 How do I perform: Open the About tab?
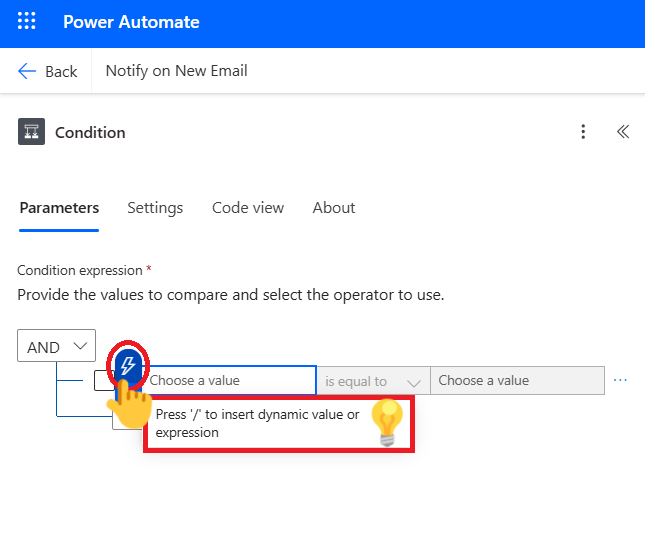334,208
